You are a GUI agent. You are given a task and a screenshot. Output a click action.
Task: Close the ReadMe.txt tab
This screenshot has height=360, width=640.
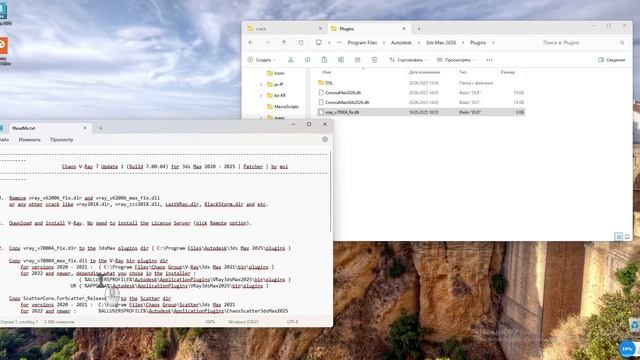(85, 128)
